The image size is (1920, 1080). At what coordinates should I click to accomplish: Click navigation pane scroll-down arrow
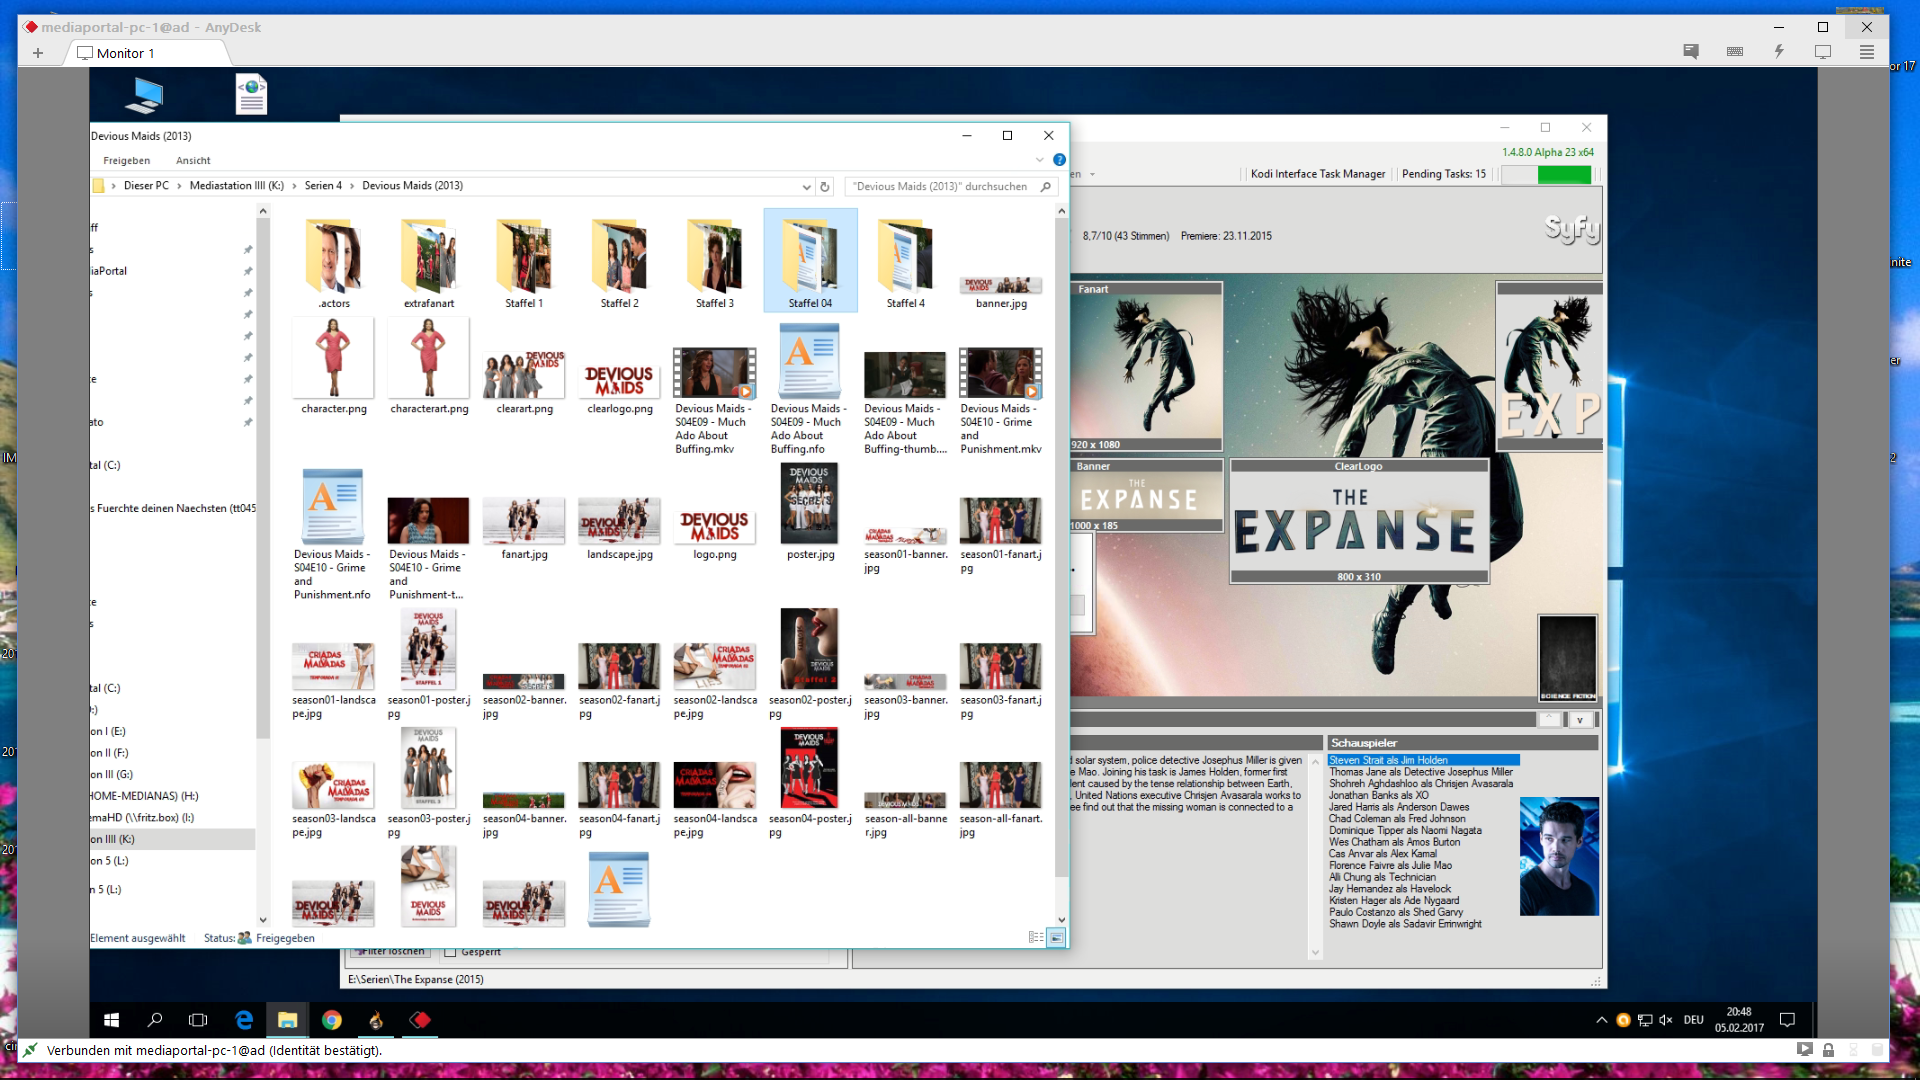click(263, 920)
